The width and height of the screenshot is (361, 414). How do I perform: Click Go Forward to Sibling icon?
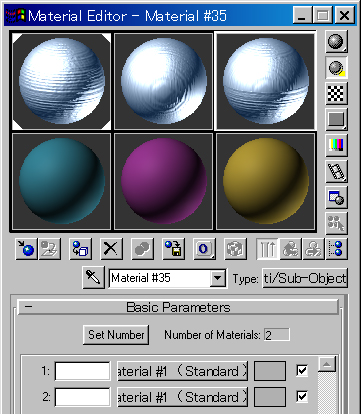click(x=313, y=249)
